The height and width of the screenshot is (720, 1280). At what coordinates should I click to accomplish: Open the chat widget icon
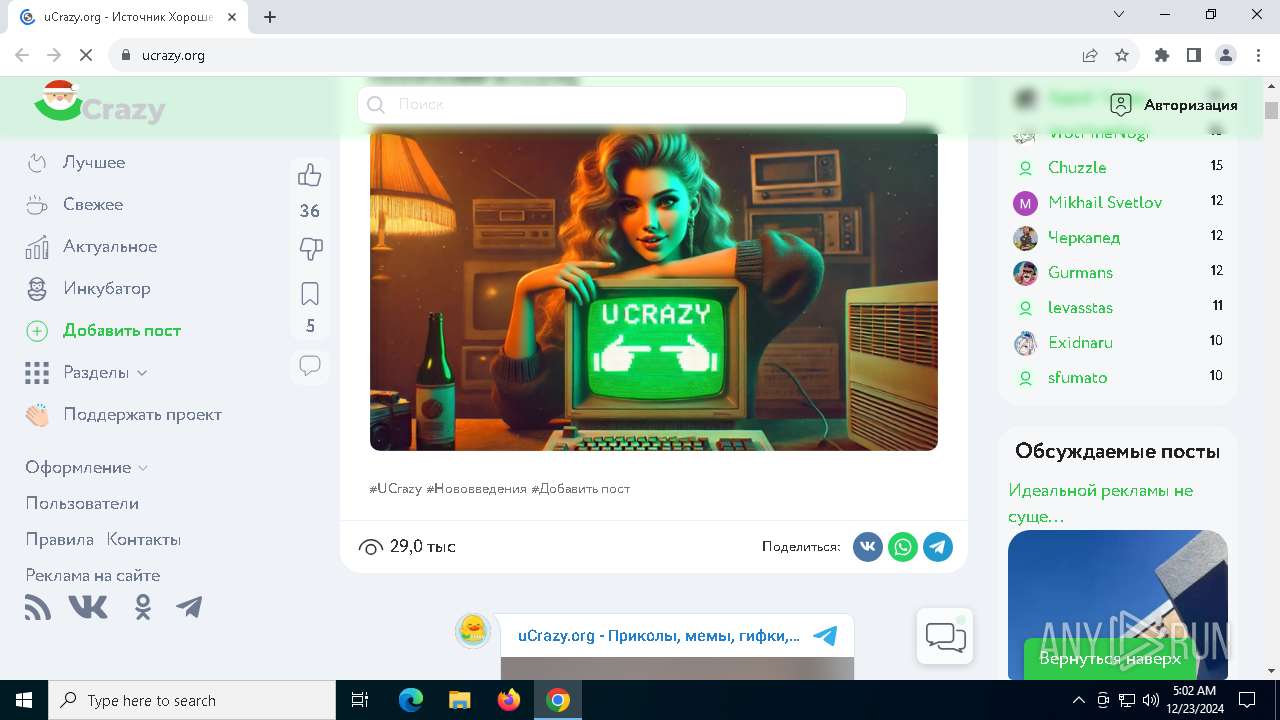(945, 636)
